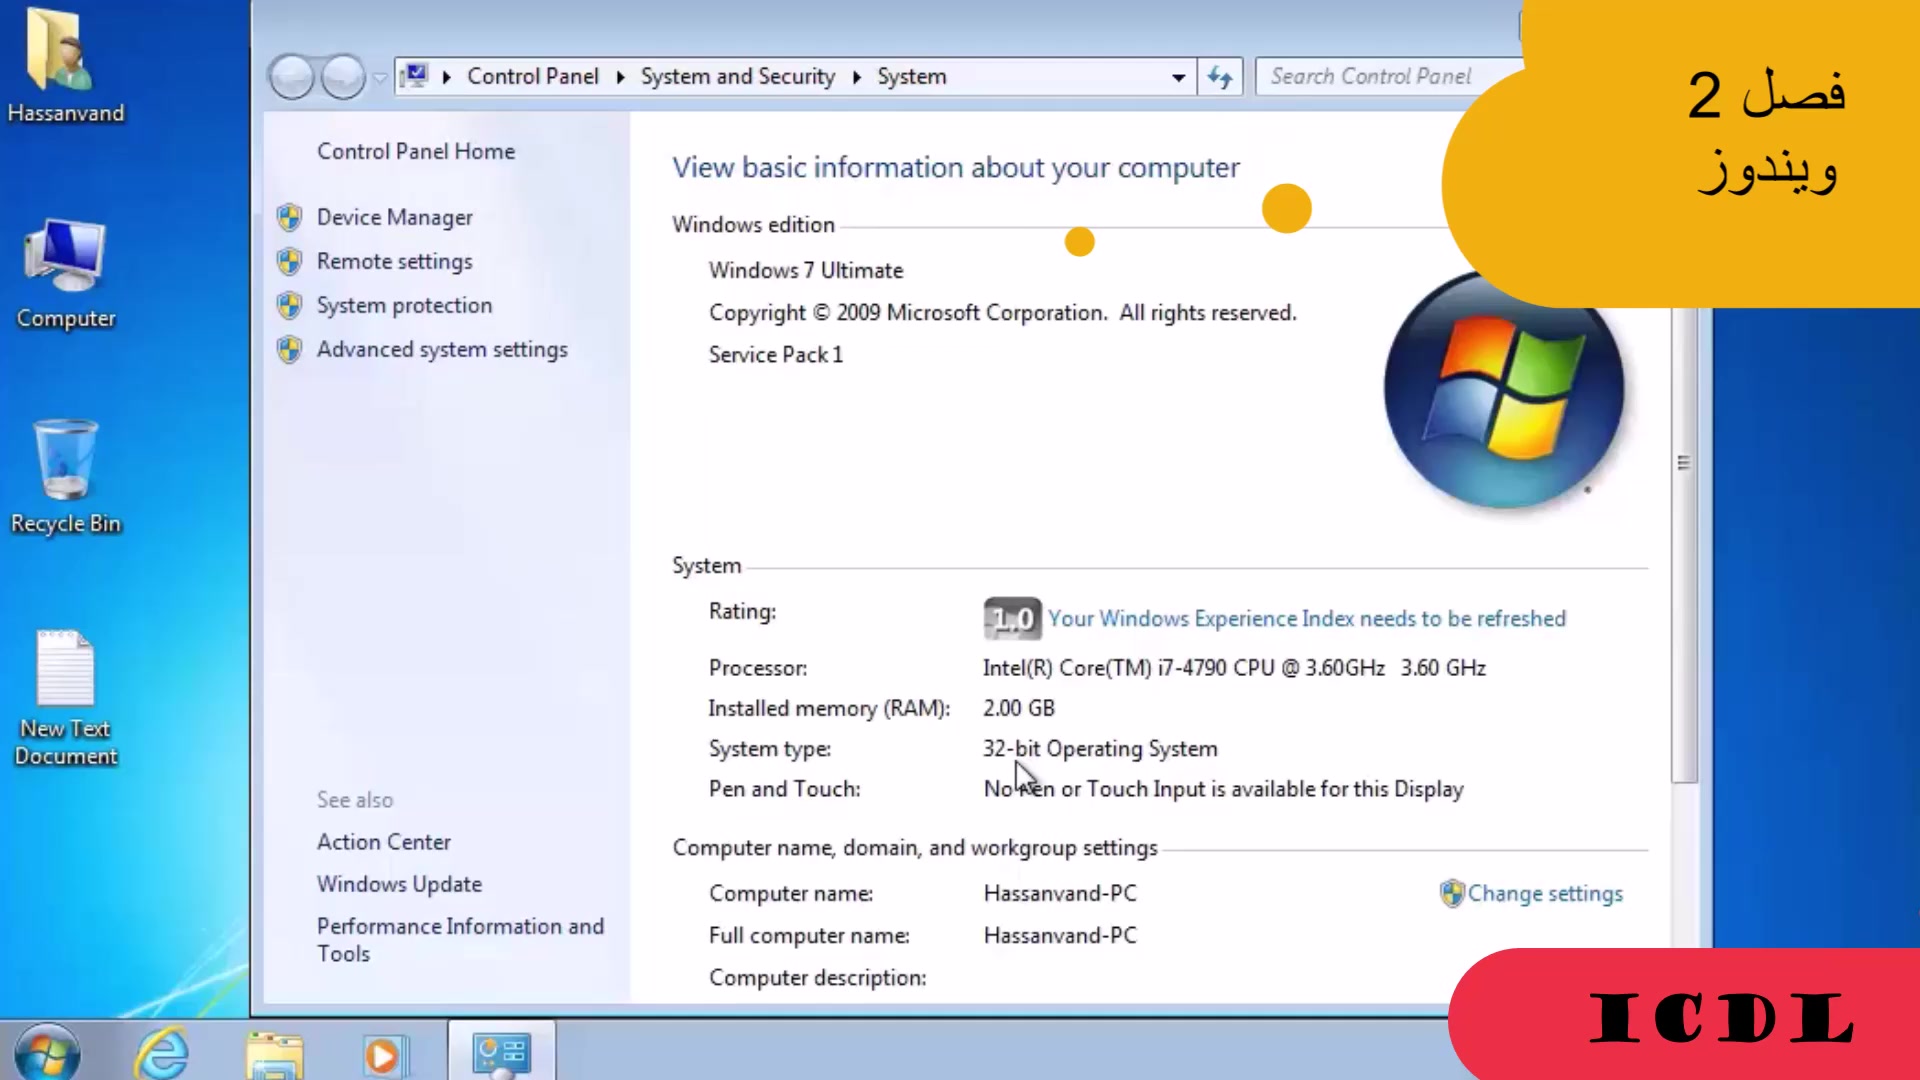Open Performance Information and Tools
The image size is (1920, 1080).
(460, 940)
